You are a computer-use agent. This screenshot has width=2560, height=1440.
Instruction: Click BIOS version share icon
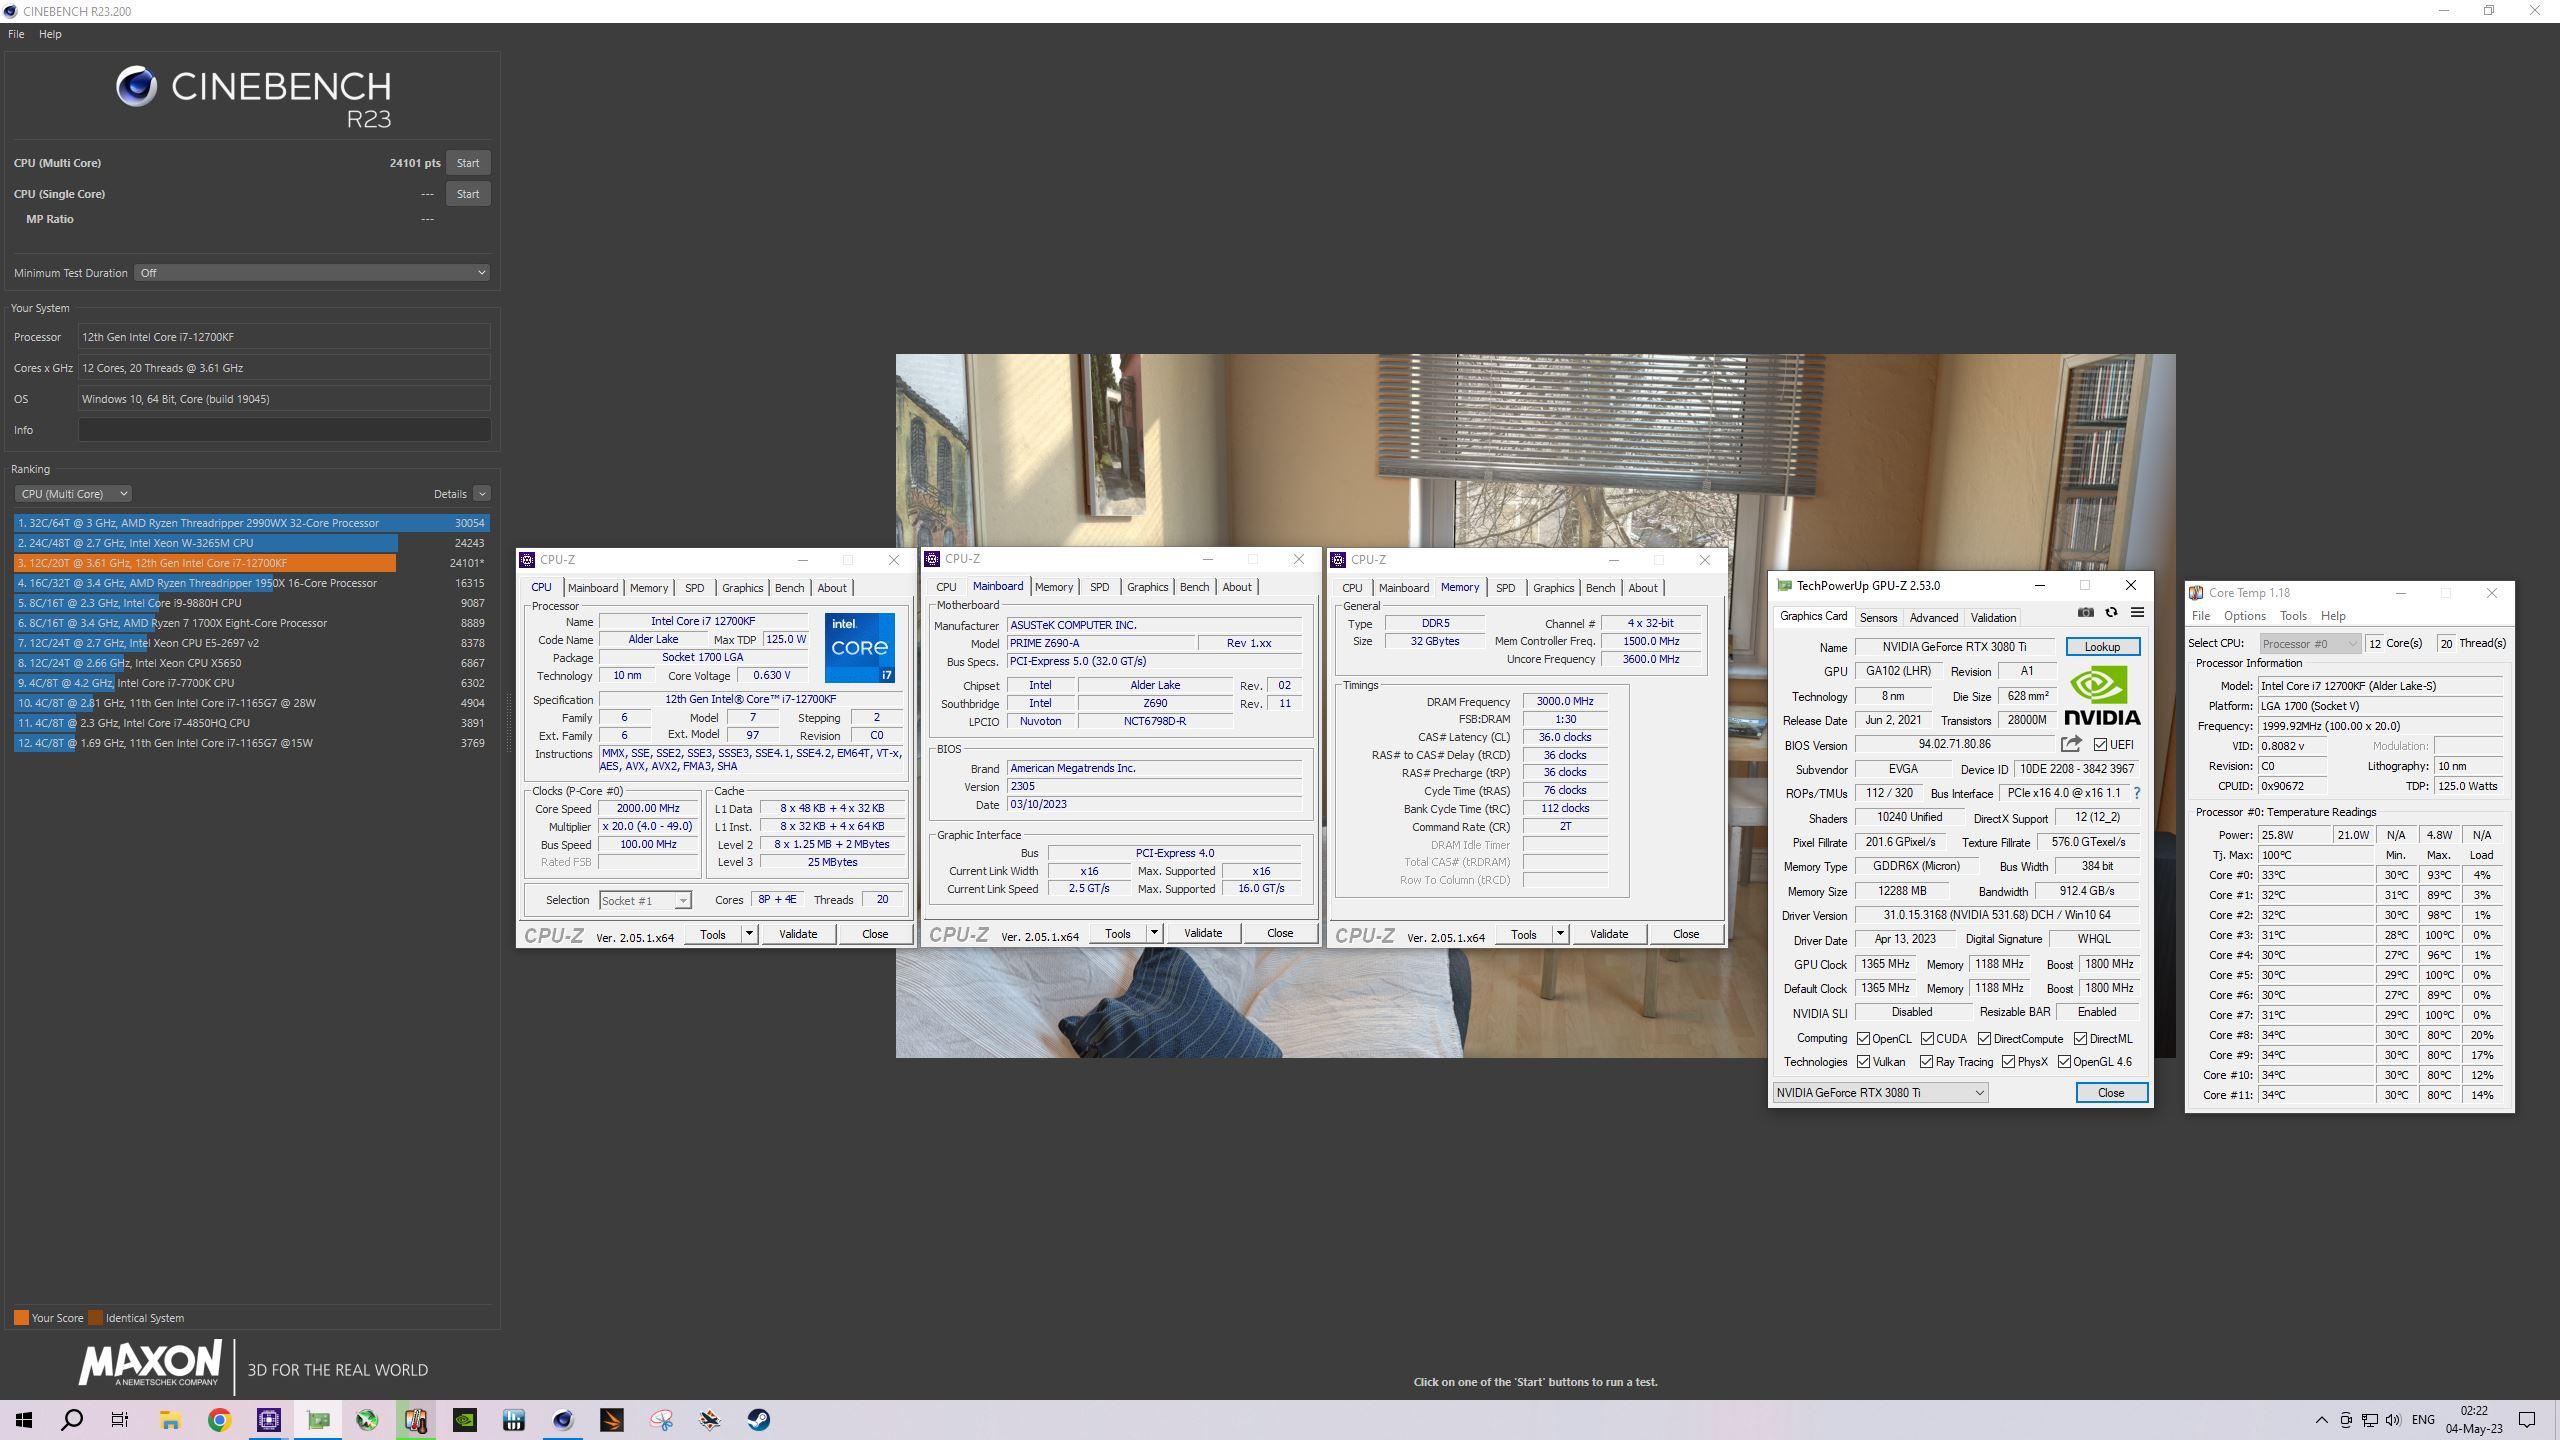2071,744
